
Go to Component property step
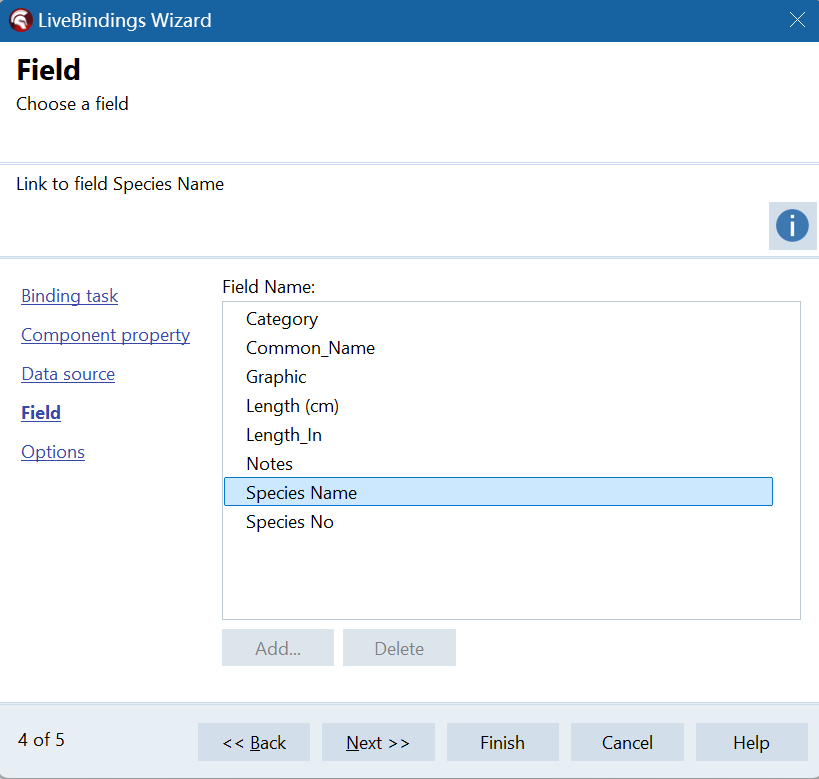[106, 335]
